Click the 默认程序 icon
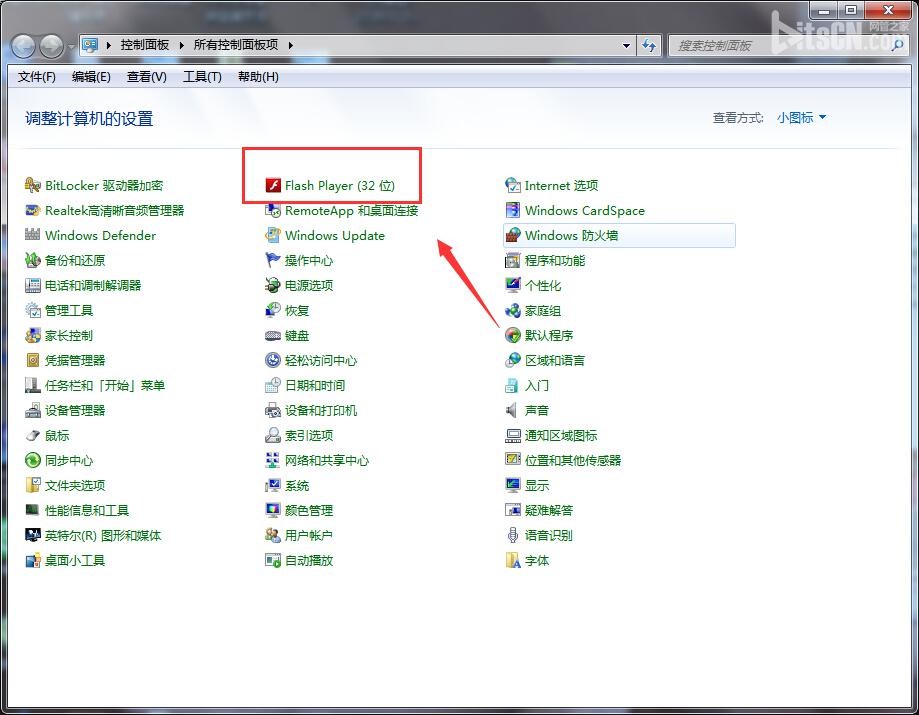 pos(513,335)
